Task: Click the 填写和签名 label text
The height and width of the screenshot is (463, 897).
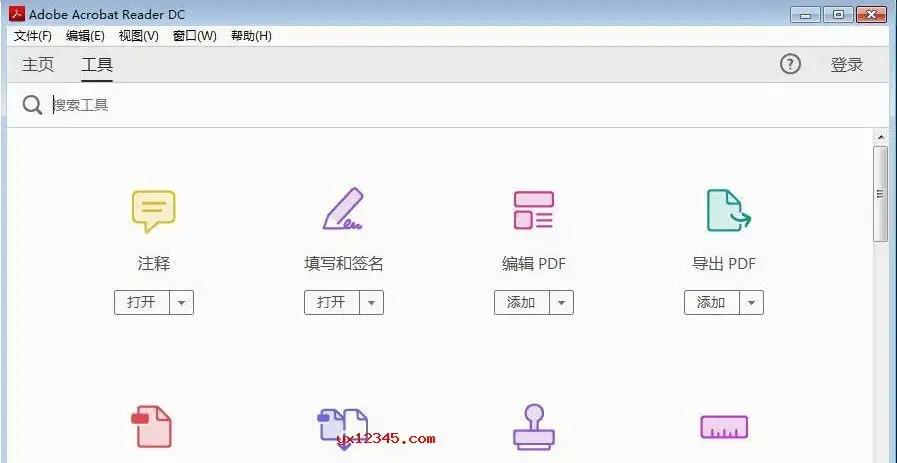Action: (344, 264)
